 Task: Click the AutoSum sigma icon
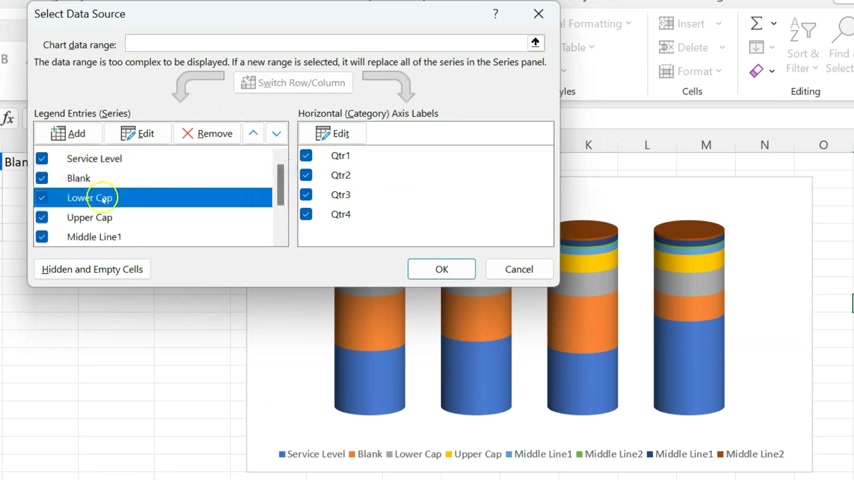(757, 23)
